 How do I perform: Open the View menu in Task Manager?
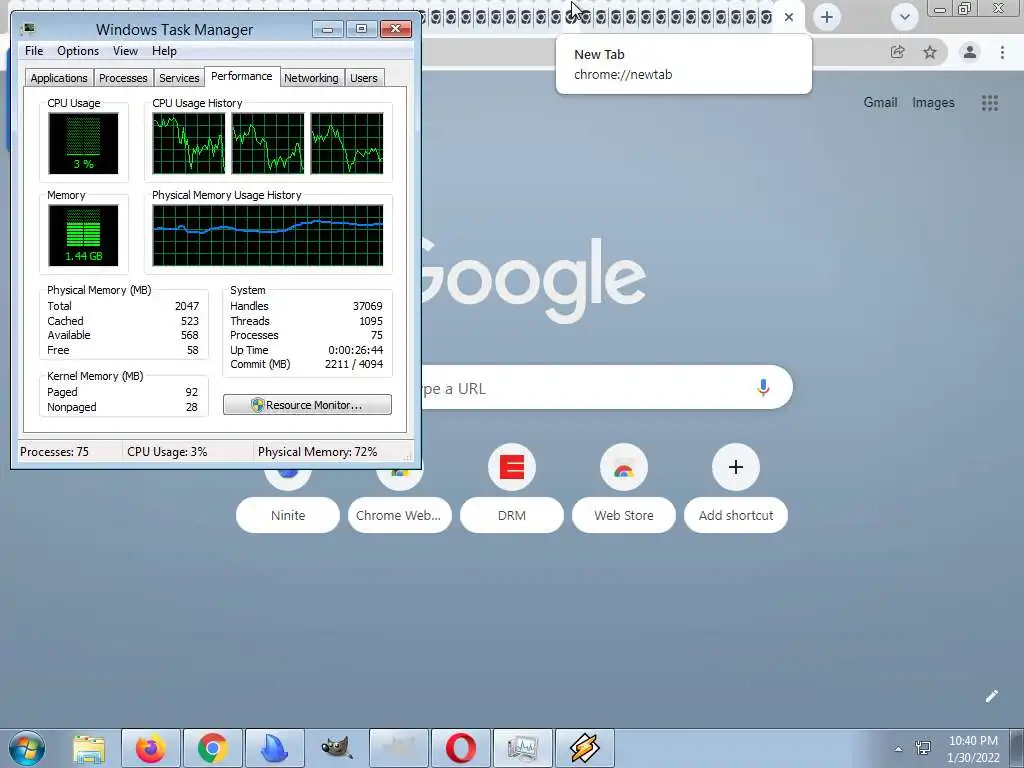click(125, 51)
